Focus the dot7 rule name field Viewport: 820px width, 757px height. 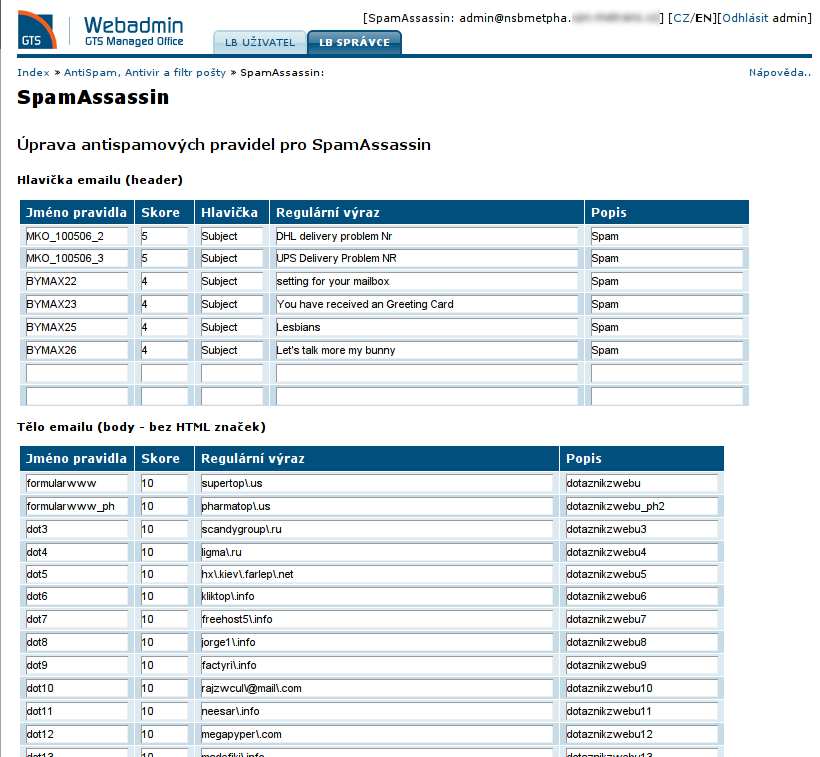pyautogui.click(x=77, y=619)
